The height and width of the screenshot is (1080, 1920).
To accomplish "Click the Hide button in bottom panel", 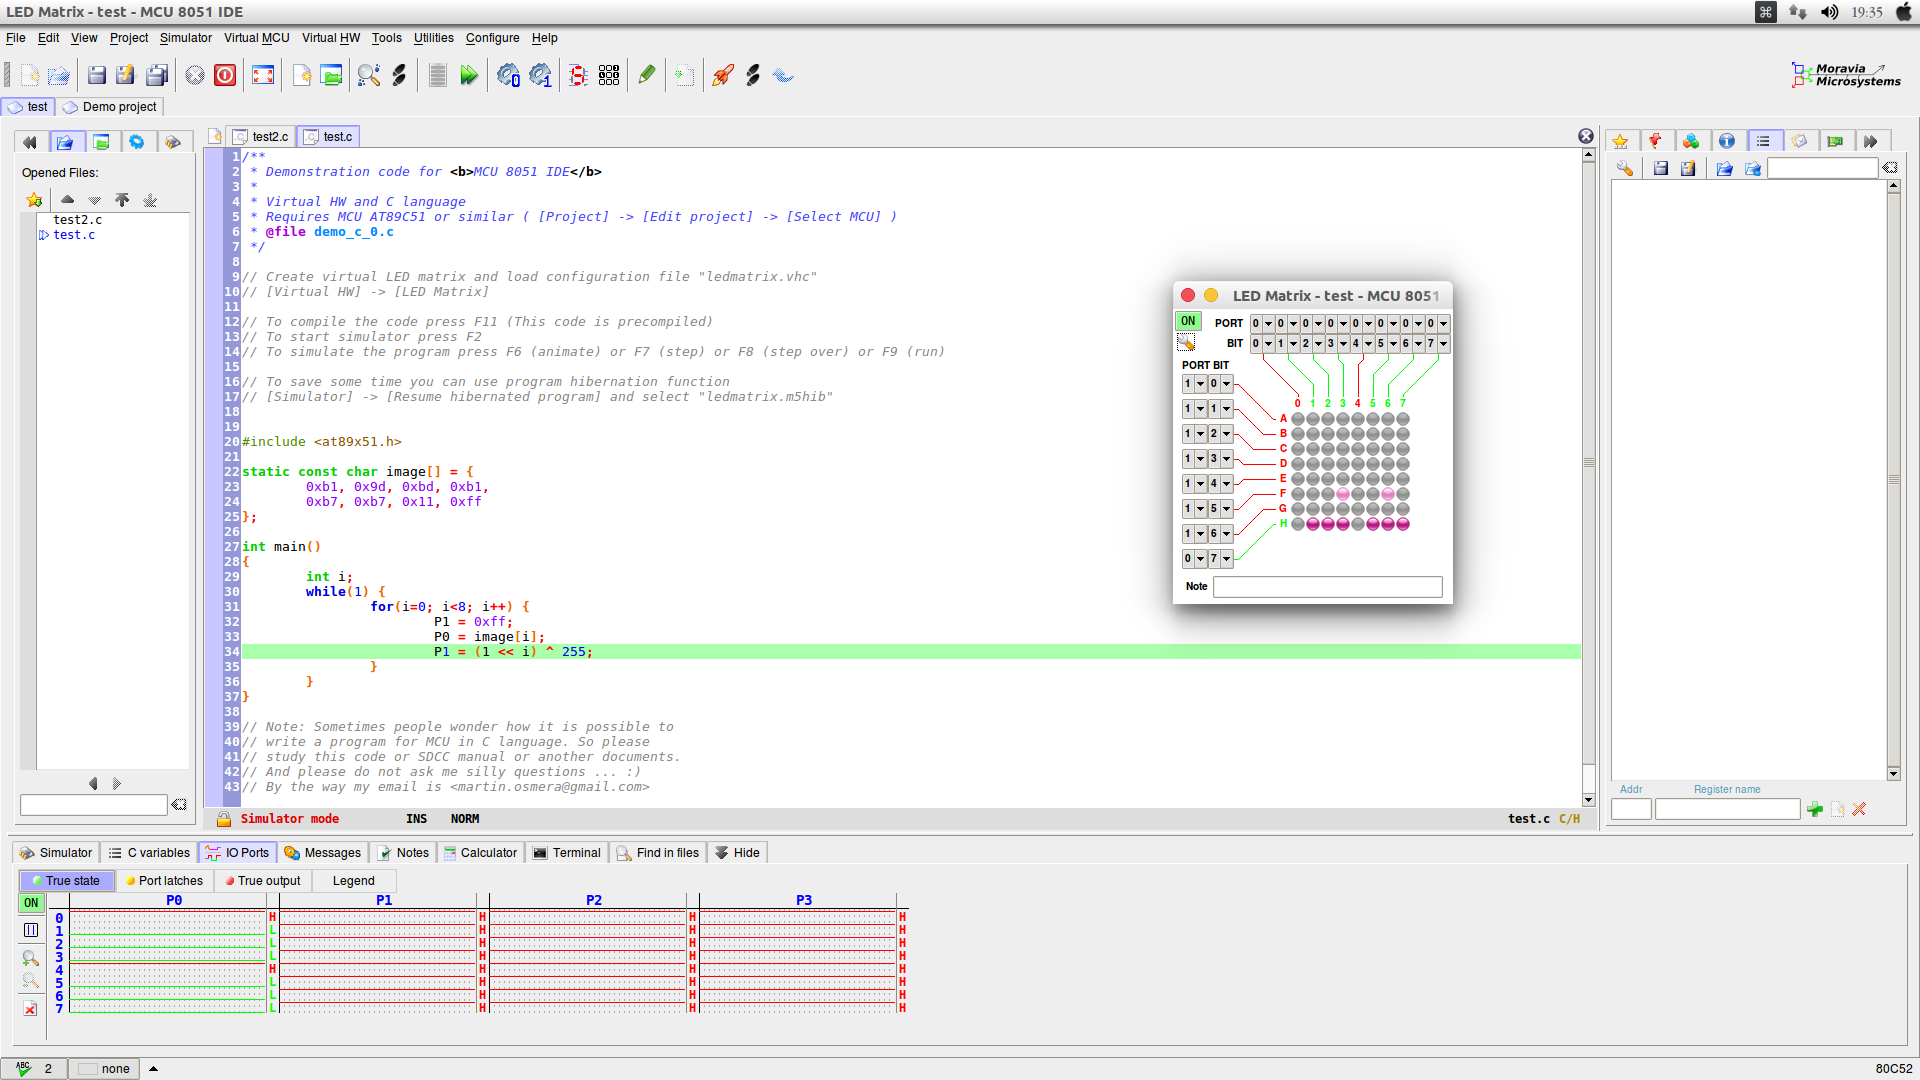I will click(x=737, y=852).
